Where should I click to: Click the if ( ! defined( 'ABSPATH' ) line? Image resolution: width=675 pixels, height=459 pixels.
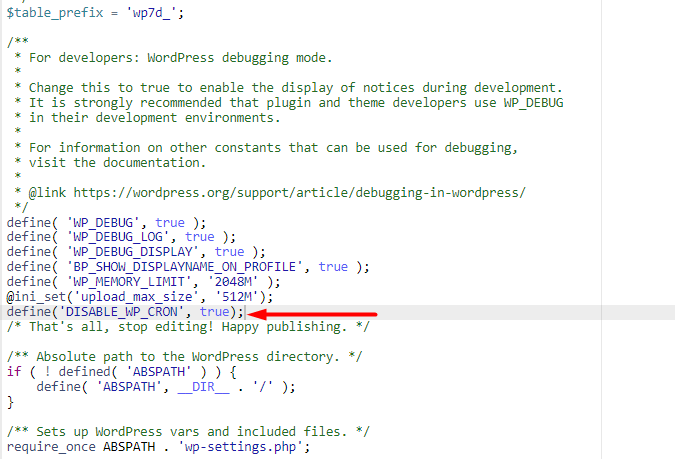(x=121, y=372)
